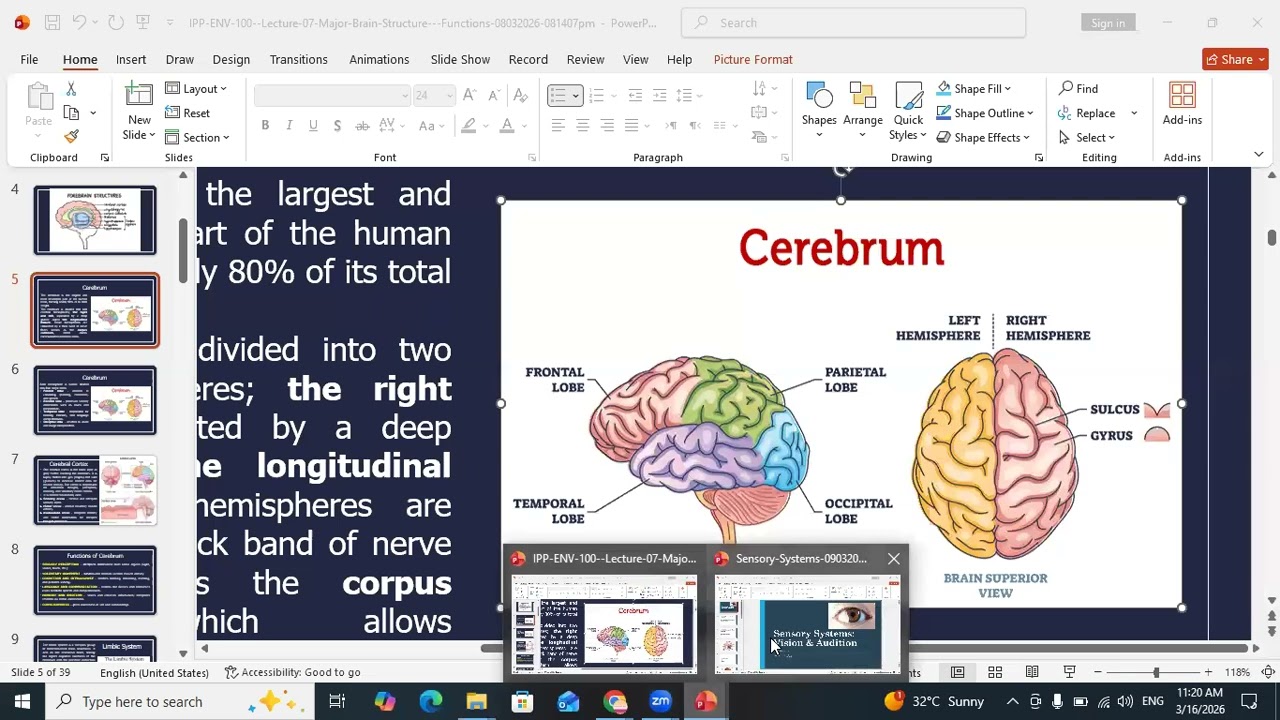Open font name combo box
This screenshot has height=720, width=1280.
[332, 95]
